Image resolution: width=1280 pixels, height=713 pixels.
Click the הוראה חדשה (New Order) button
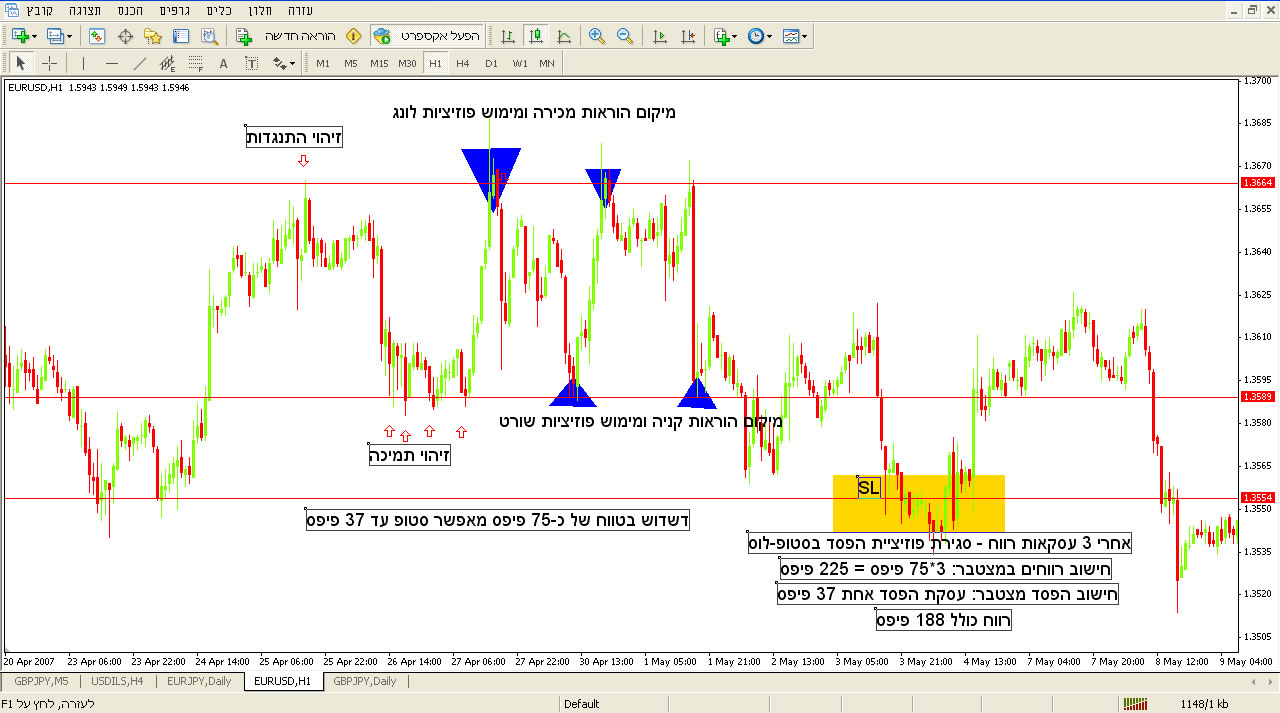pyautogui.click(x=288, y=36)
